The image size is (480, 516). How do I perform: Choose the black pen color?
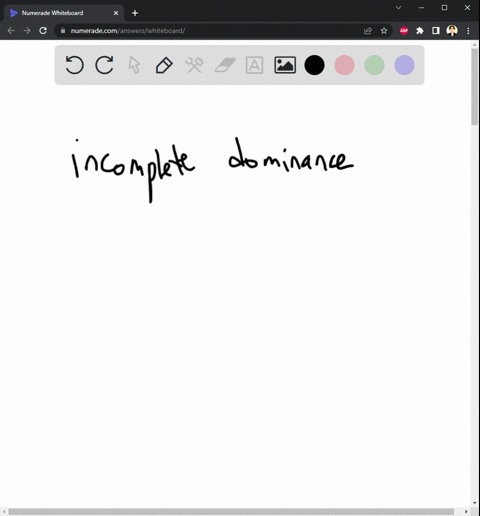[314, 65]
